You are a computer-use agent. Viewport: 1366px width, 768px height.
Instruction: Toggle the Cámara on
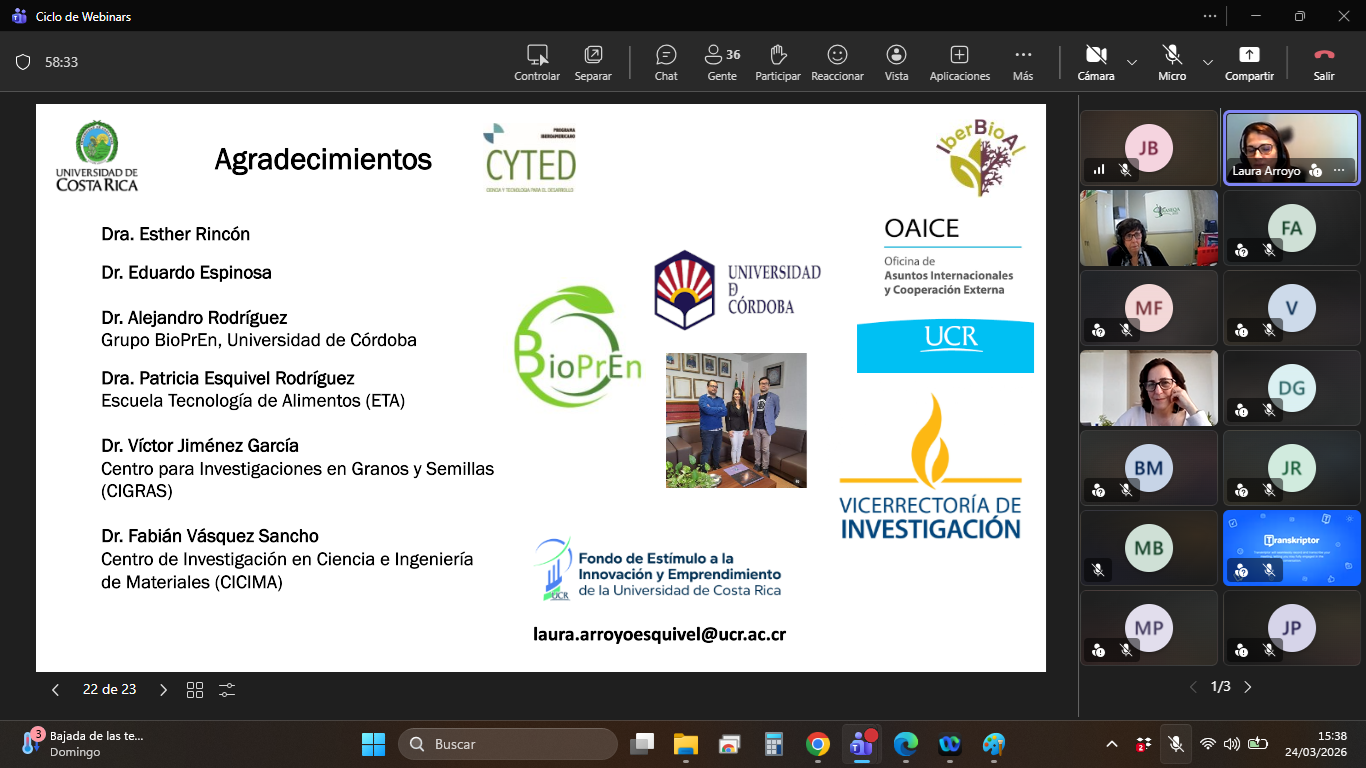1096,62
